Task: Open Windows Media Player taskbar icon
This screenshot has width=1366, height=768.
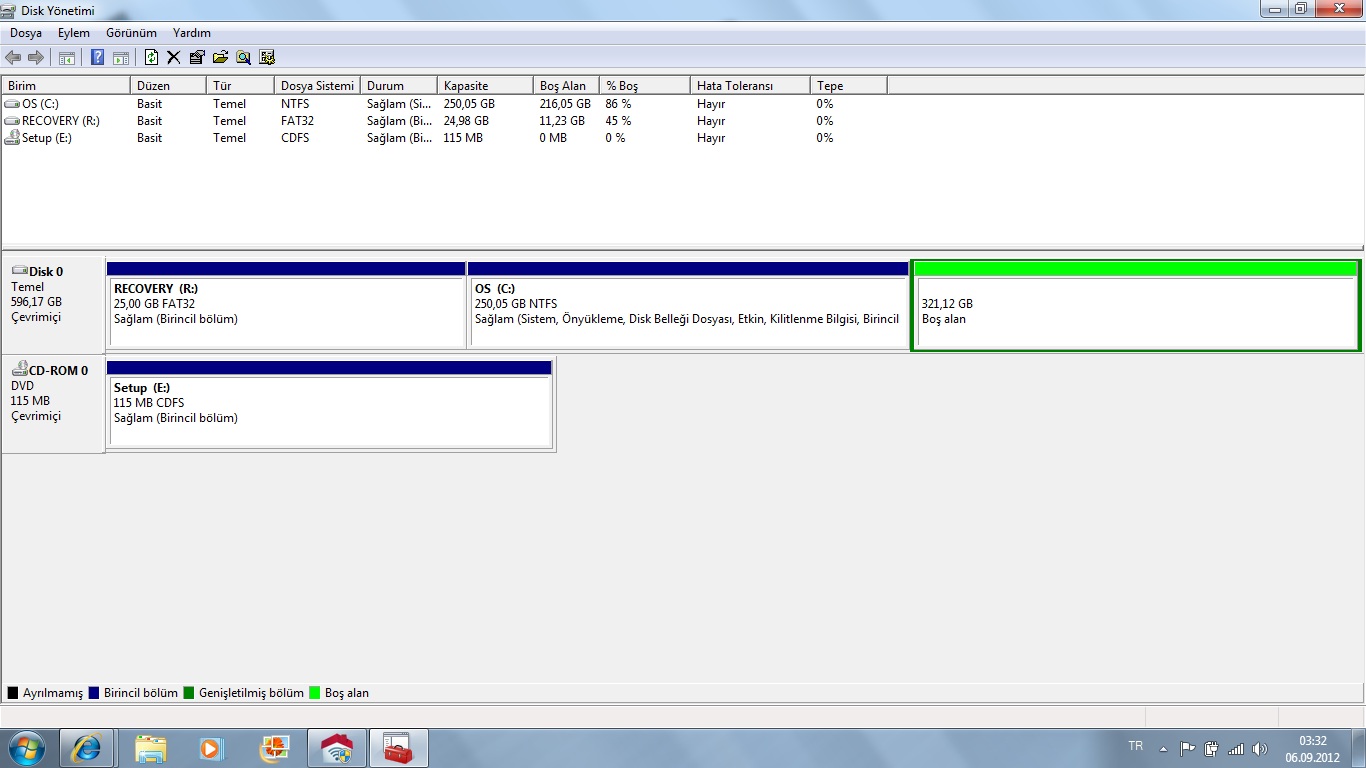Action: 213,748
